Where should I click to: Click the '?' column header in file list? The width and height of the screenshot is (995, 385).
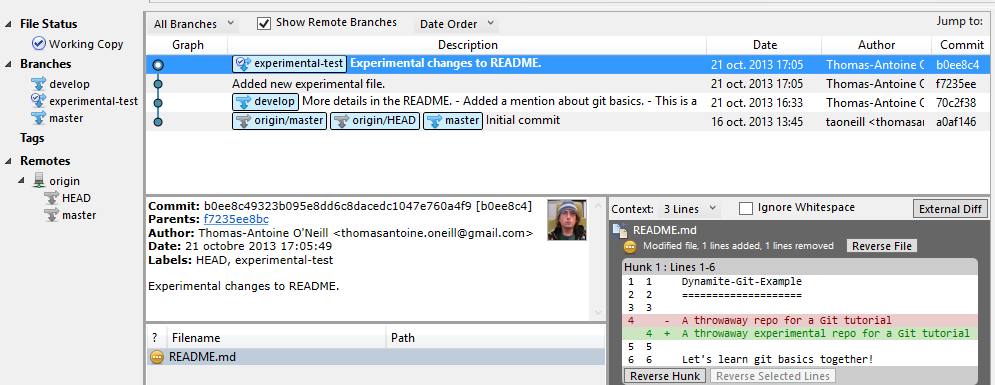(x=156, y=338)
